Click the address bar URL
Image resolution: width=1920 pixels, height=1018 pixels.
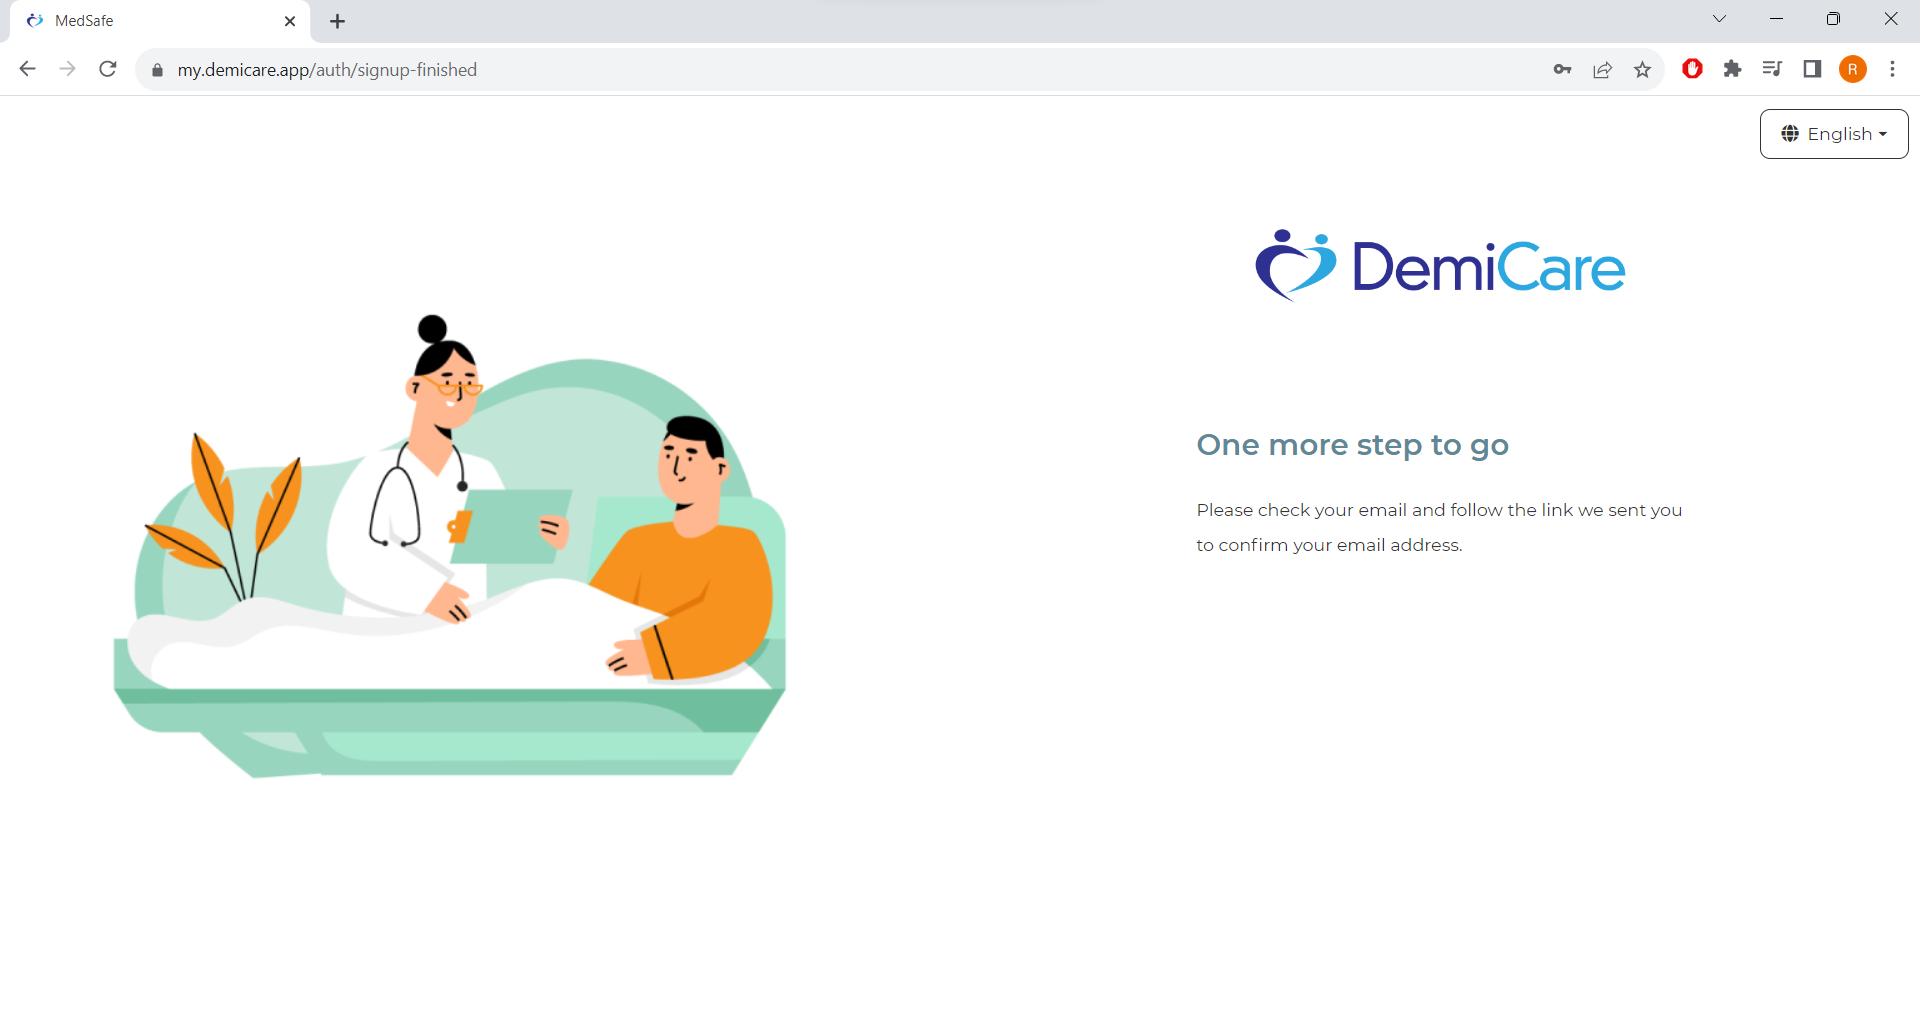coord(327,70)
